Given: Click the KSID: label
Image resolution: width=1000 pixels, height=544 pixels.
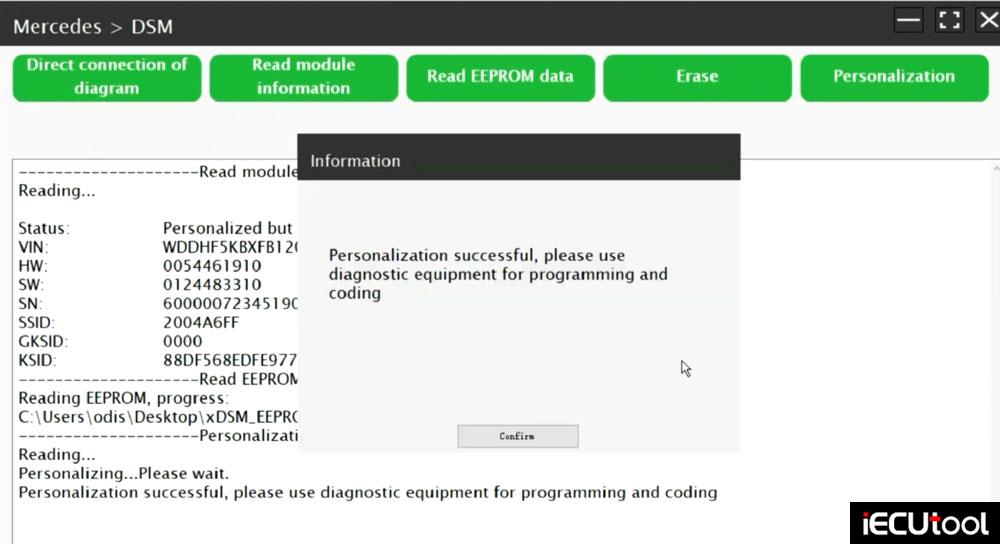Looking at the screenshot, I should point(37,360).
